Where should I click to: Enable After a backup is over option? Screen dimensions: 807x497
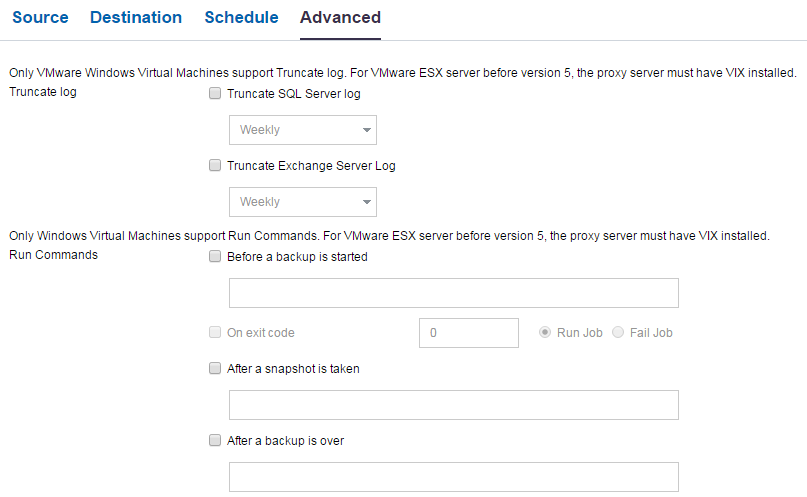(215, 440)
